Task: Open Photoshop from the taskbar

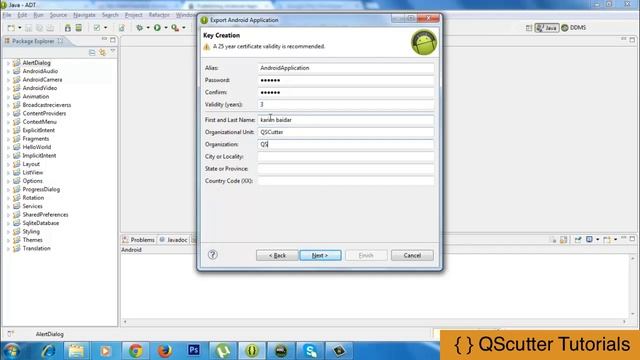Action: 194,350
